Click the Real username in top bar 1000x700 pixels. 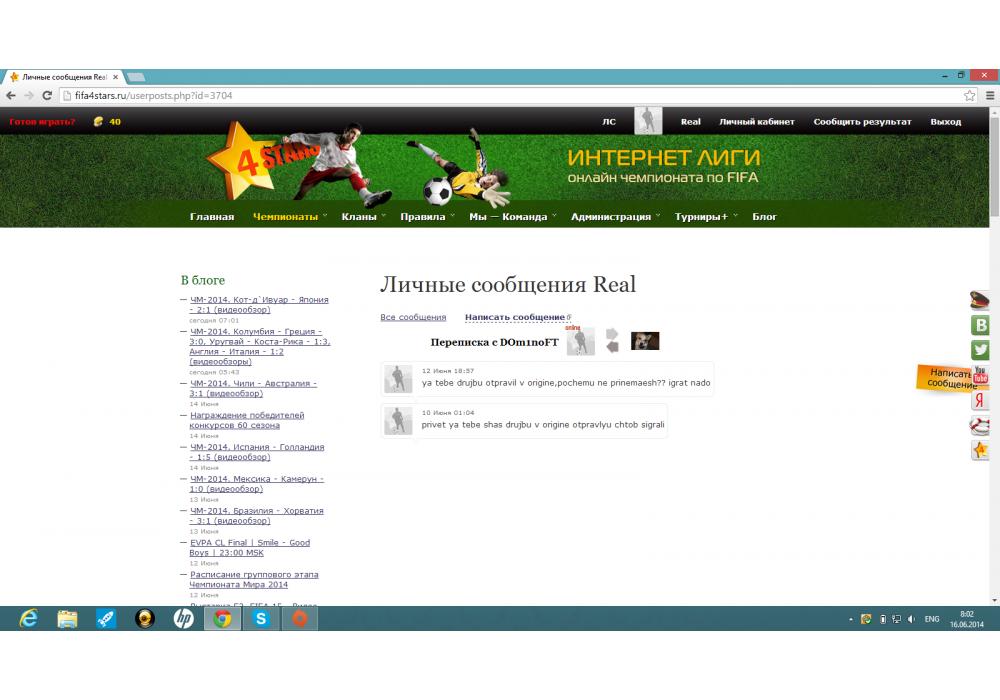click(x=691, y=122)
